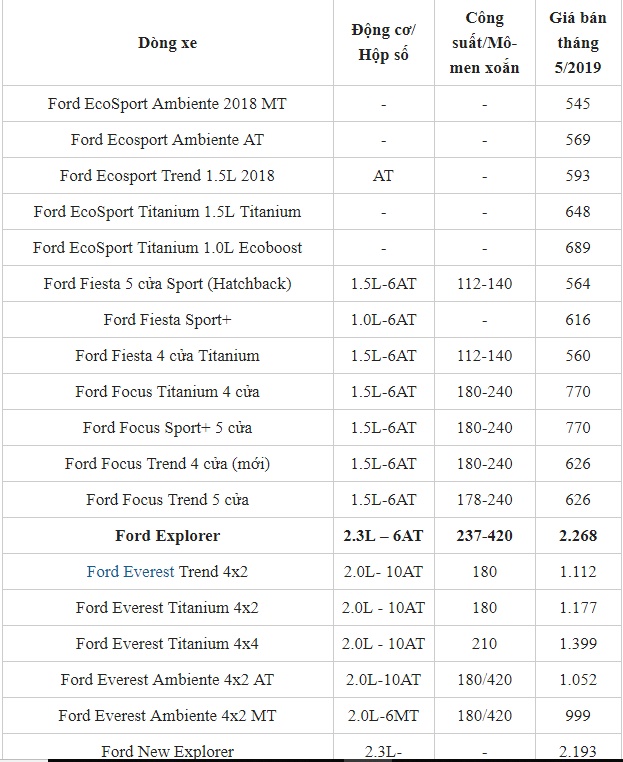The height and width of the screenshot is (762, 623).
Task: Click Ford Fiesta 4 cửa Titanium name
Action: pyautogui.click(x=167, y=356)
